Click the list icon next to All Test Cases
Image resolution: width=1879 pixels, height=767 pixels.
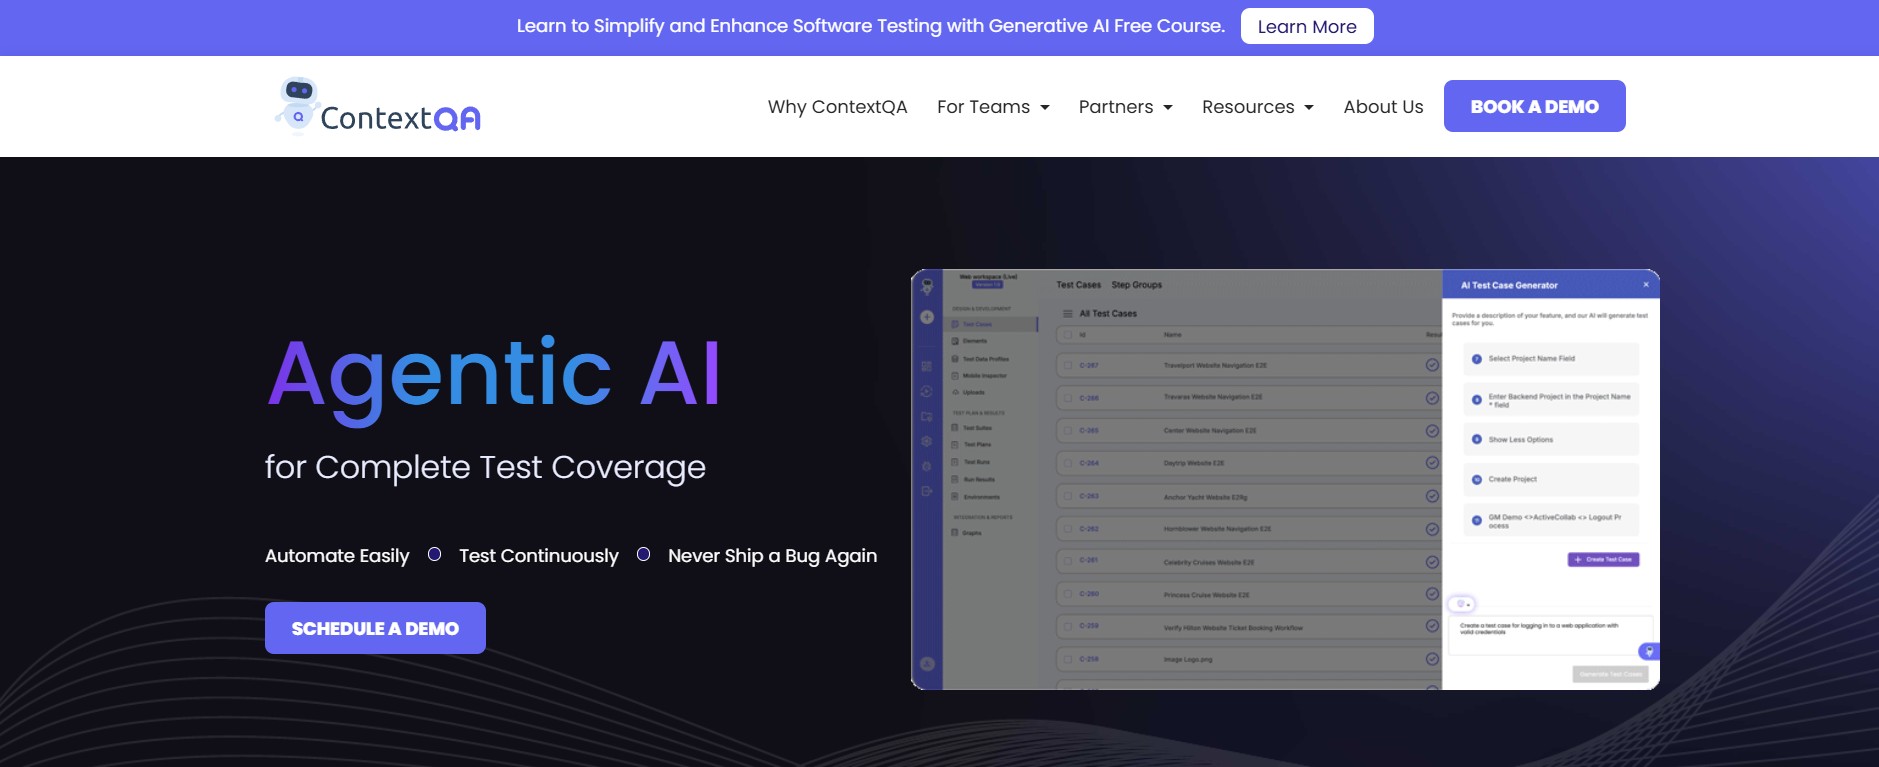click(x=1067, y=313)
